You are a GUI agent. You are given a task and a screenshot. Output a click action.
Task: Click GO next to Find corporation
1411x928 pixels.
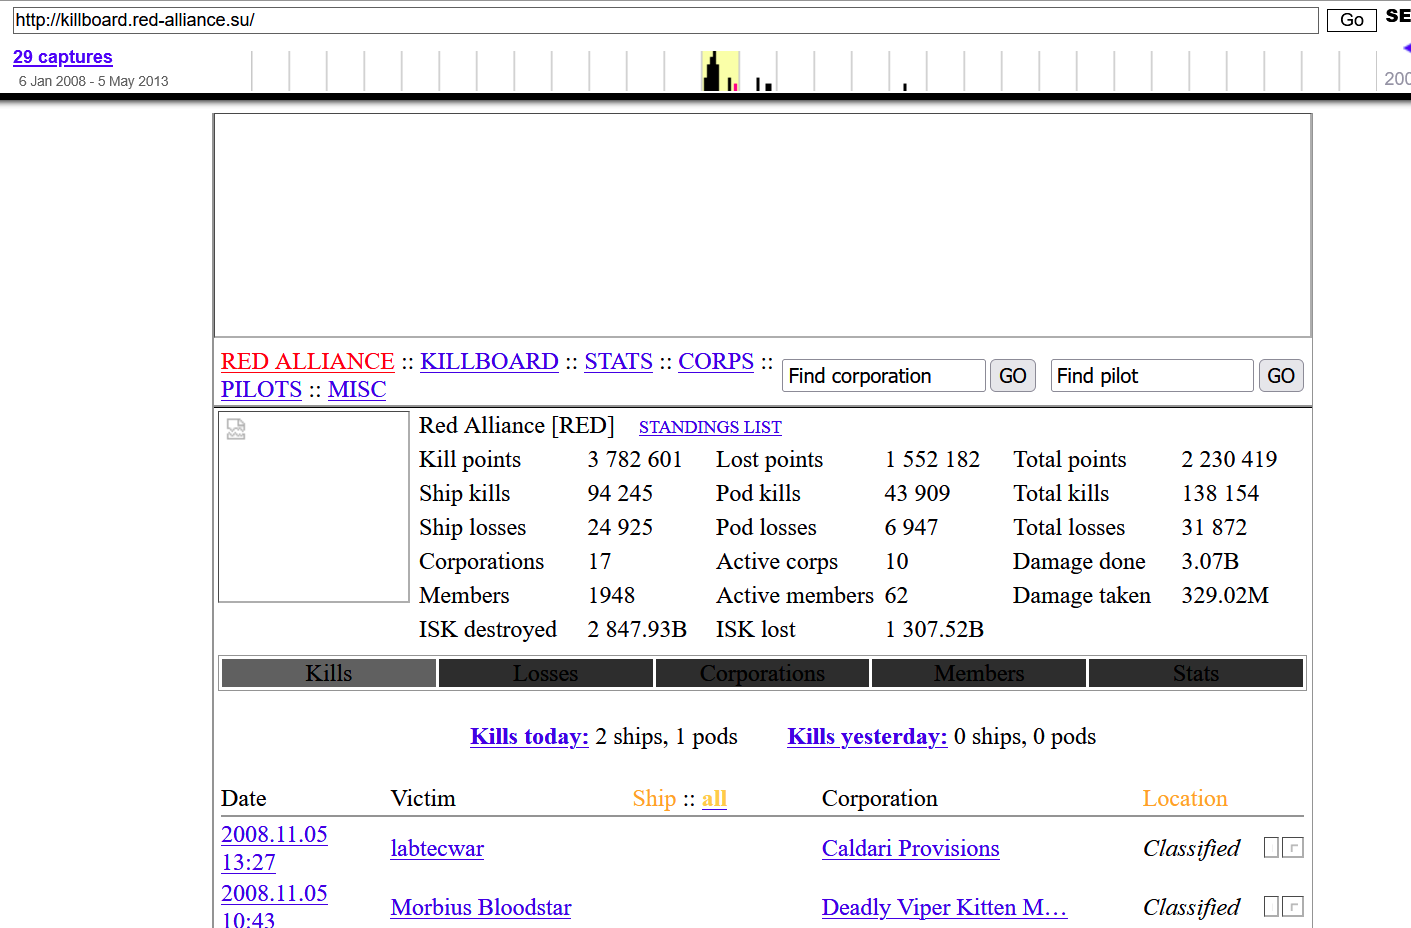[1013, 376]
